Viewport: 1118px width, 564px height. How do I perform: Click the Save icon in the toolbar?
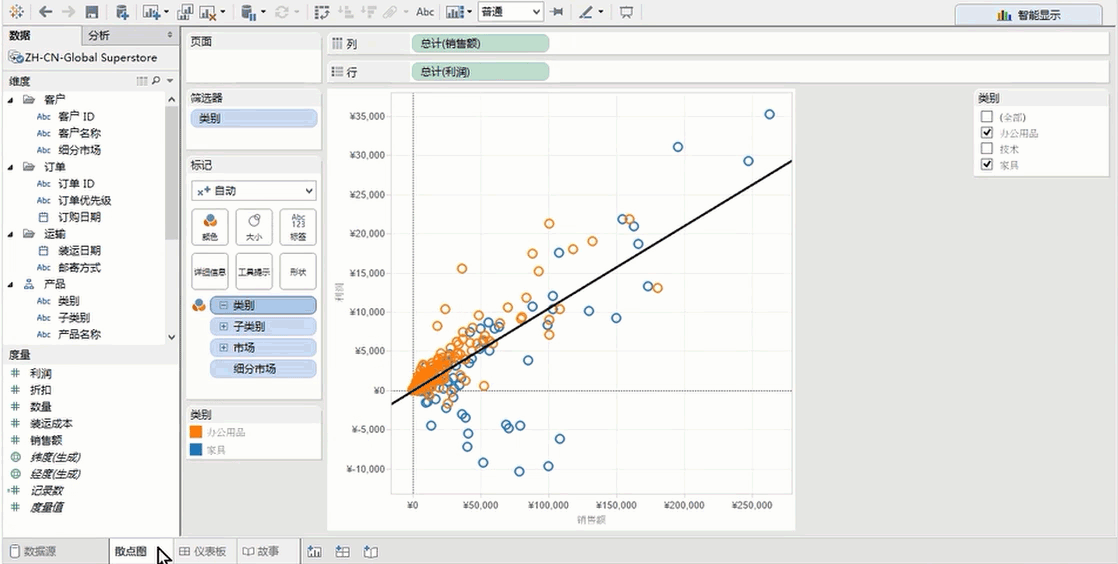pos(92,13)
